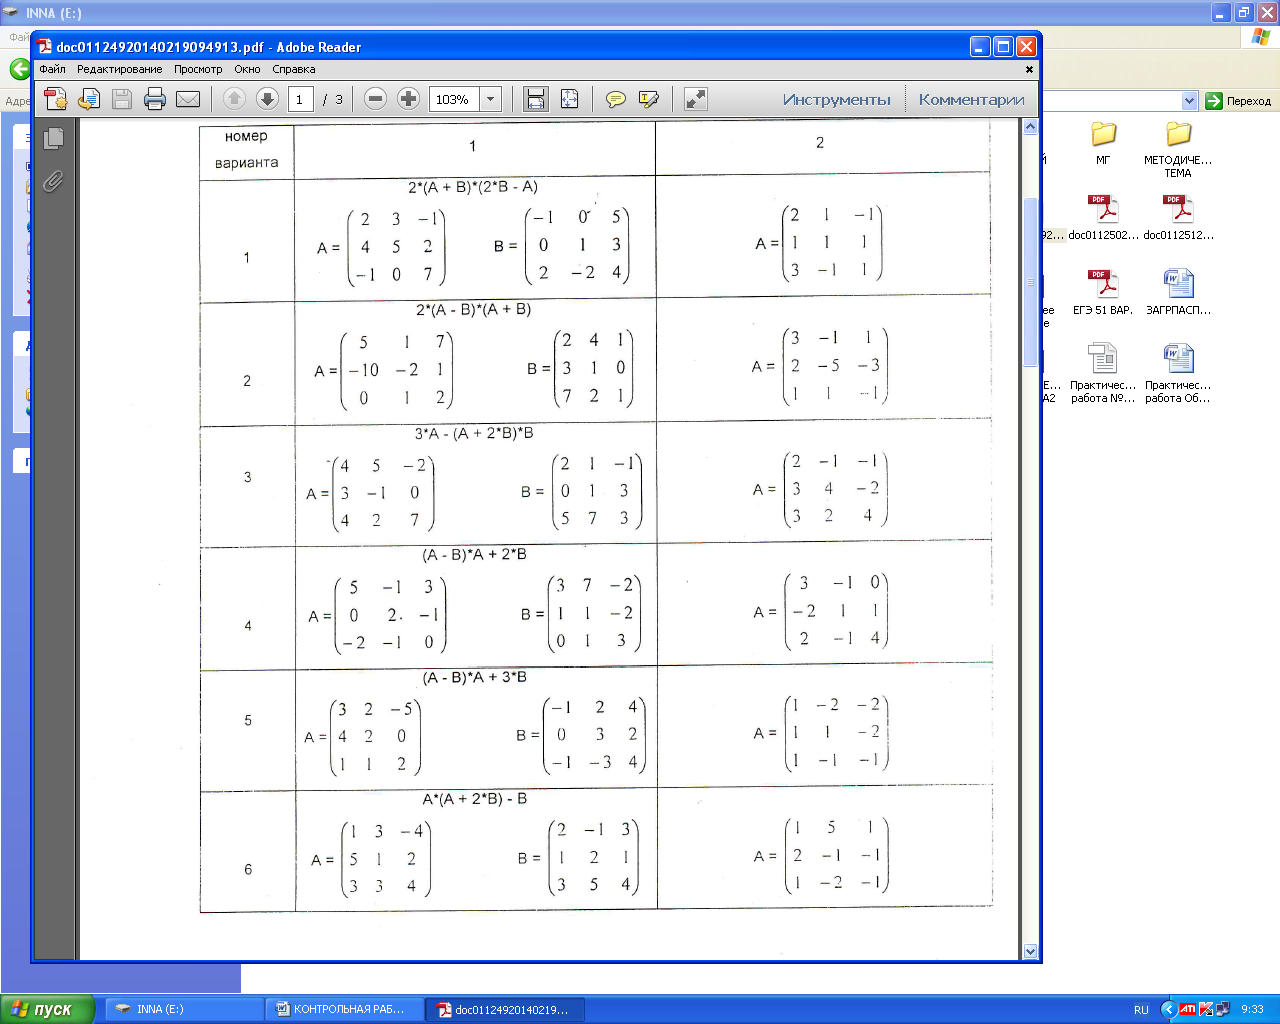Zoom in with the plus button
1280x1024 pixels.
click(408, 99)
